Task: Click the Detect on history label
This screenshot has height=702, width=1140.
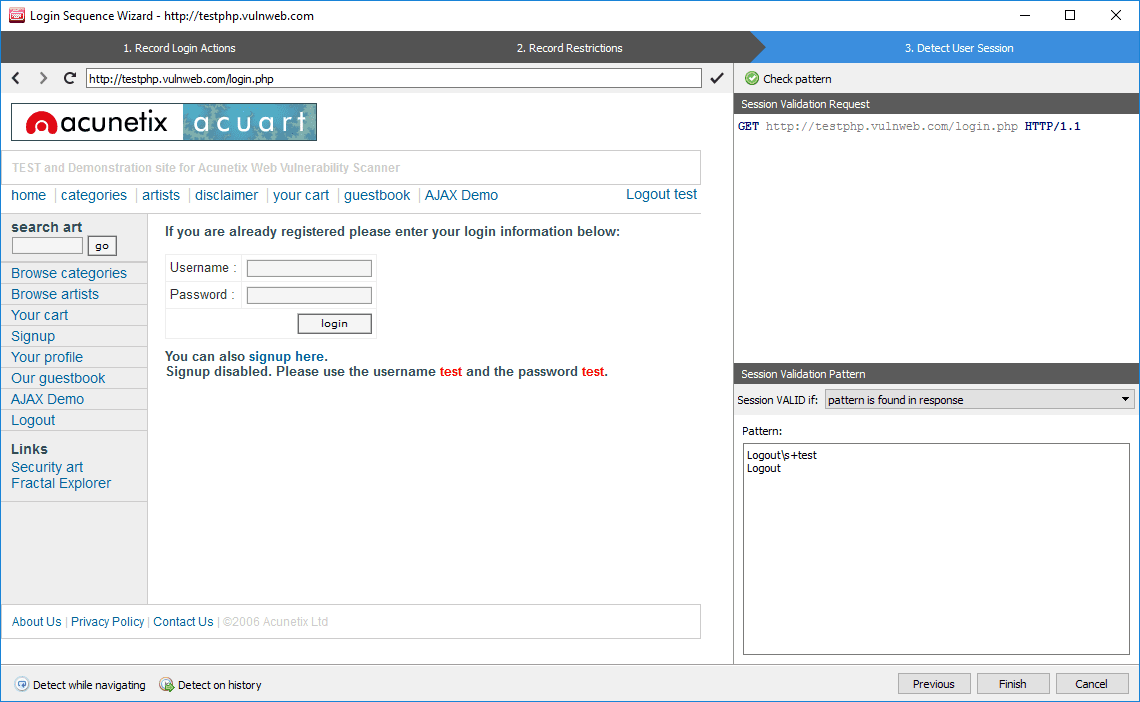Action: (x=220, y=685)
